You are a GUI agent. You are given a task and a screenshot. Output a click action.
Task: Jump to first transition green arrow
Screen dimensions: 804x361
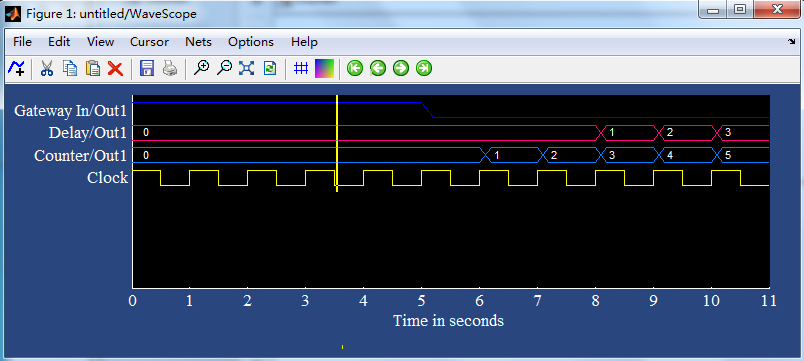pyautogui.click(x=355, y=68)
